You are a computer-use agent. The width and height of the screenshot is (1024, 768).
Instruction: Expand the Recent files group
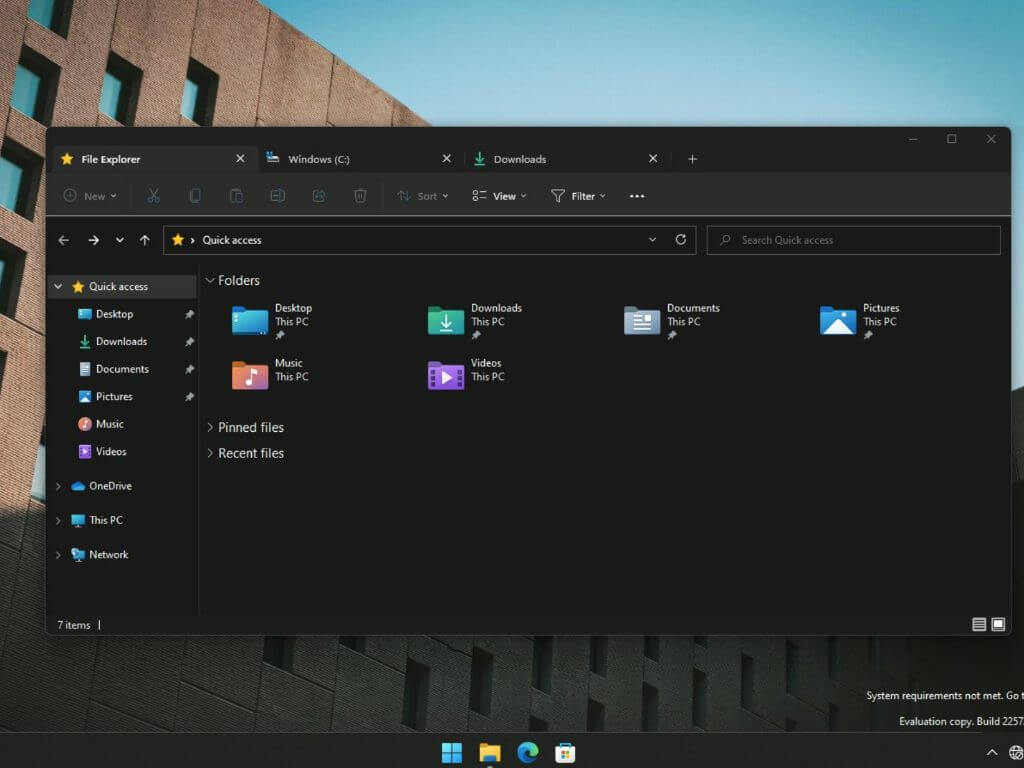(210, 453)
